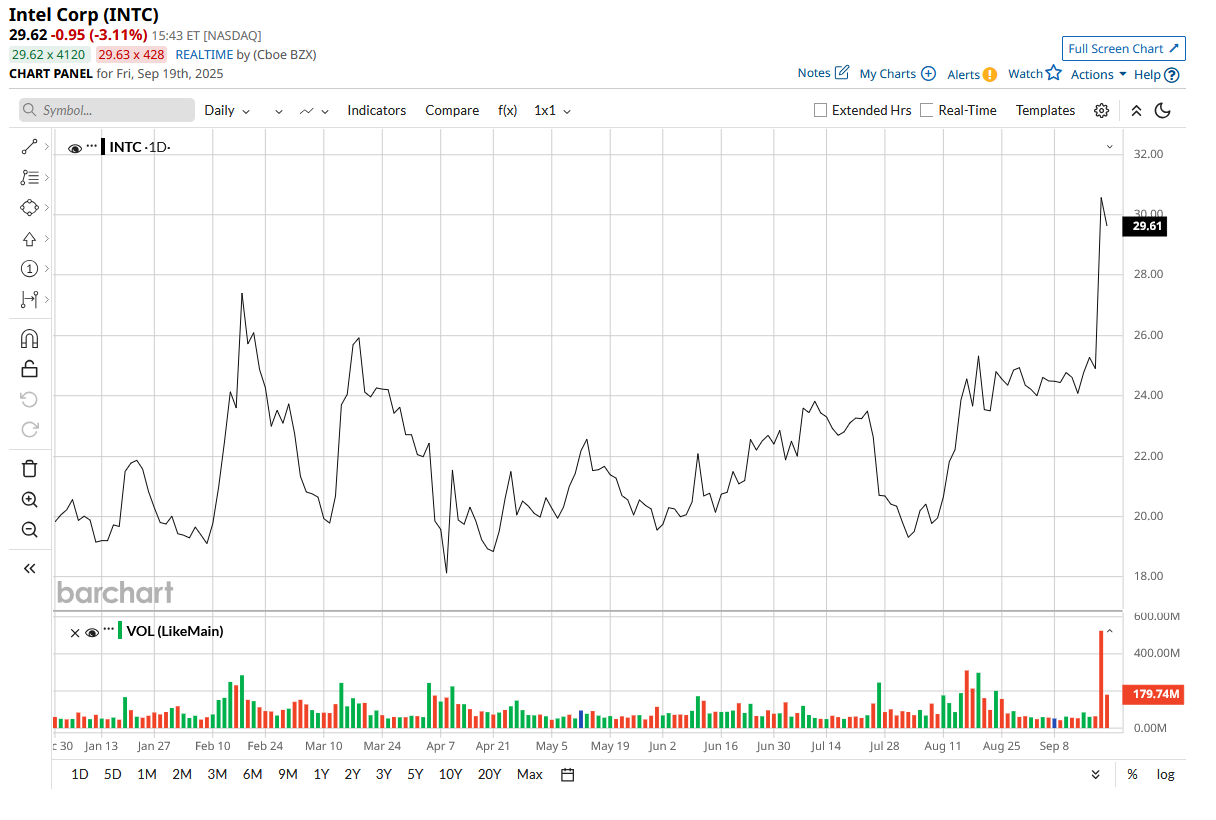Viewport: 1216px width, 820px height.
Task: Redo the last chart action
Action: 29,430
